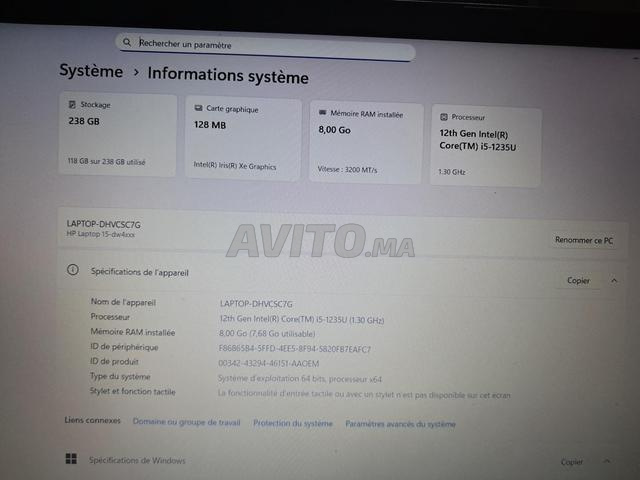The height and width of the screenshot is (480, 640).
Task: Click 'Nom de l'appareil' label
Action: 123,302
